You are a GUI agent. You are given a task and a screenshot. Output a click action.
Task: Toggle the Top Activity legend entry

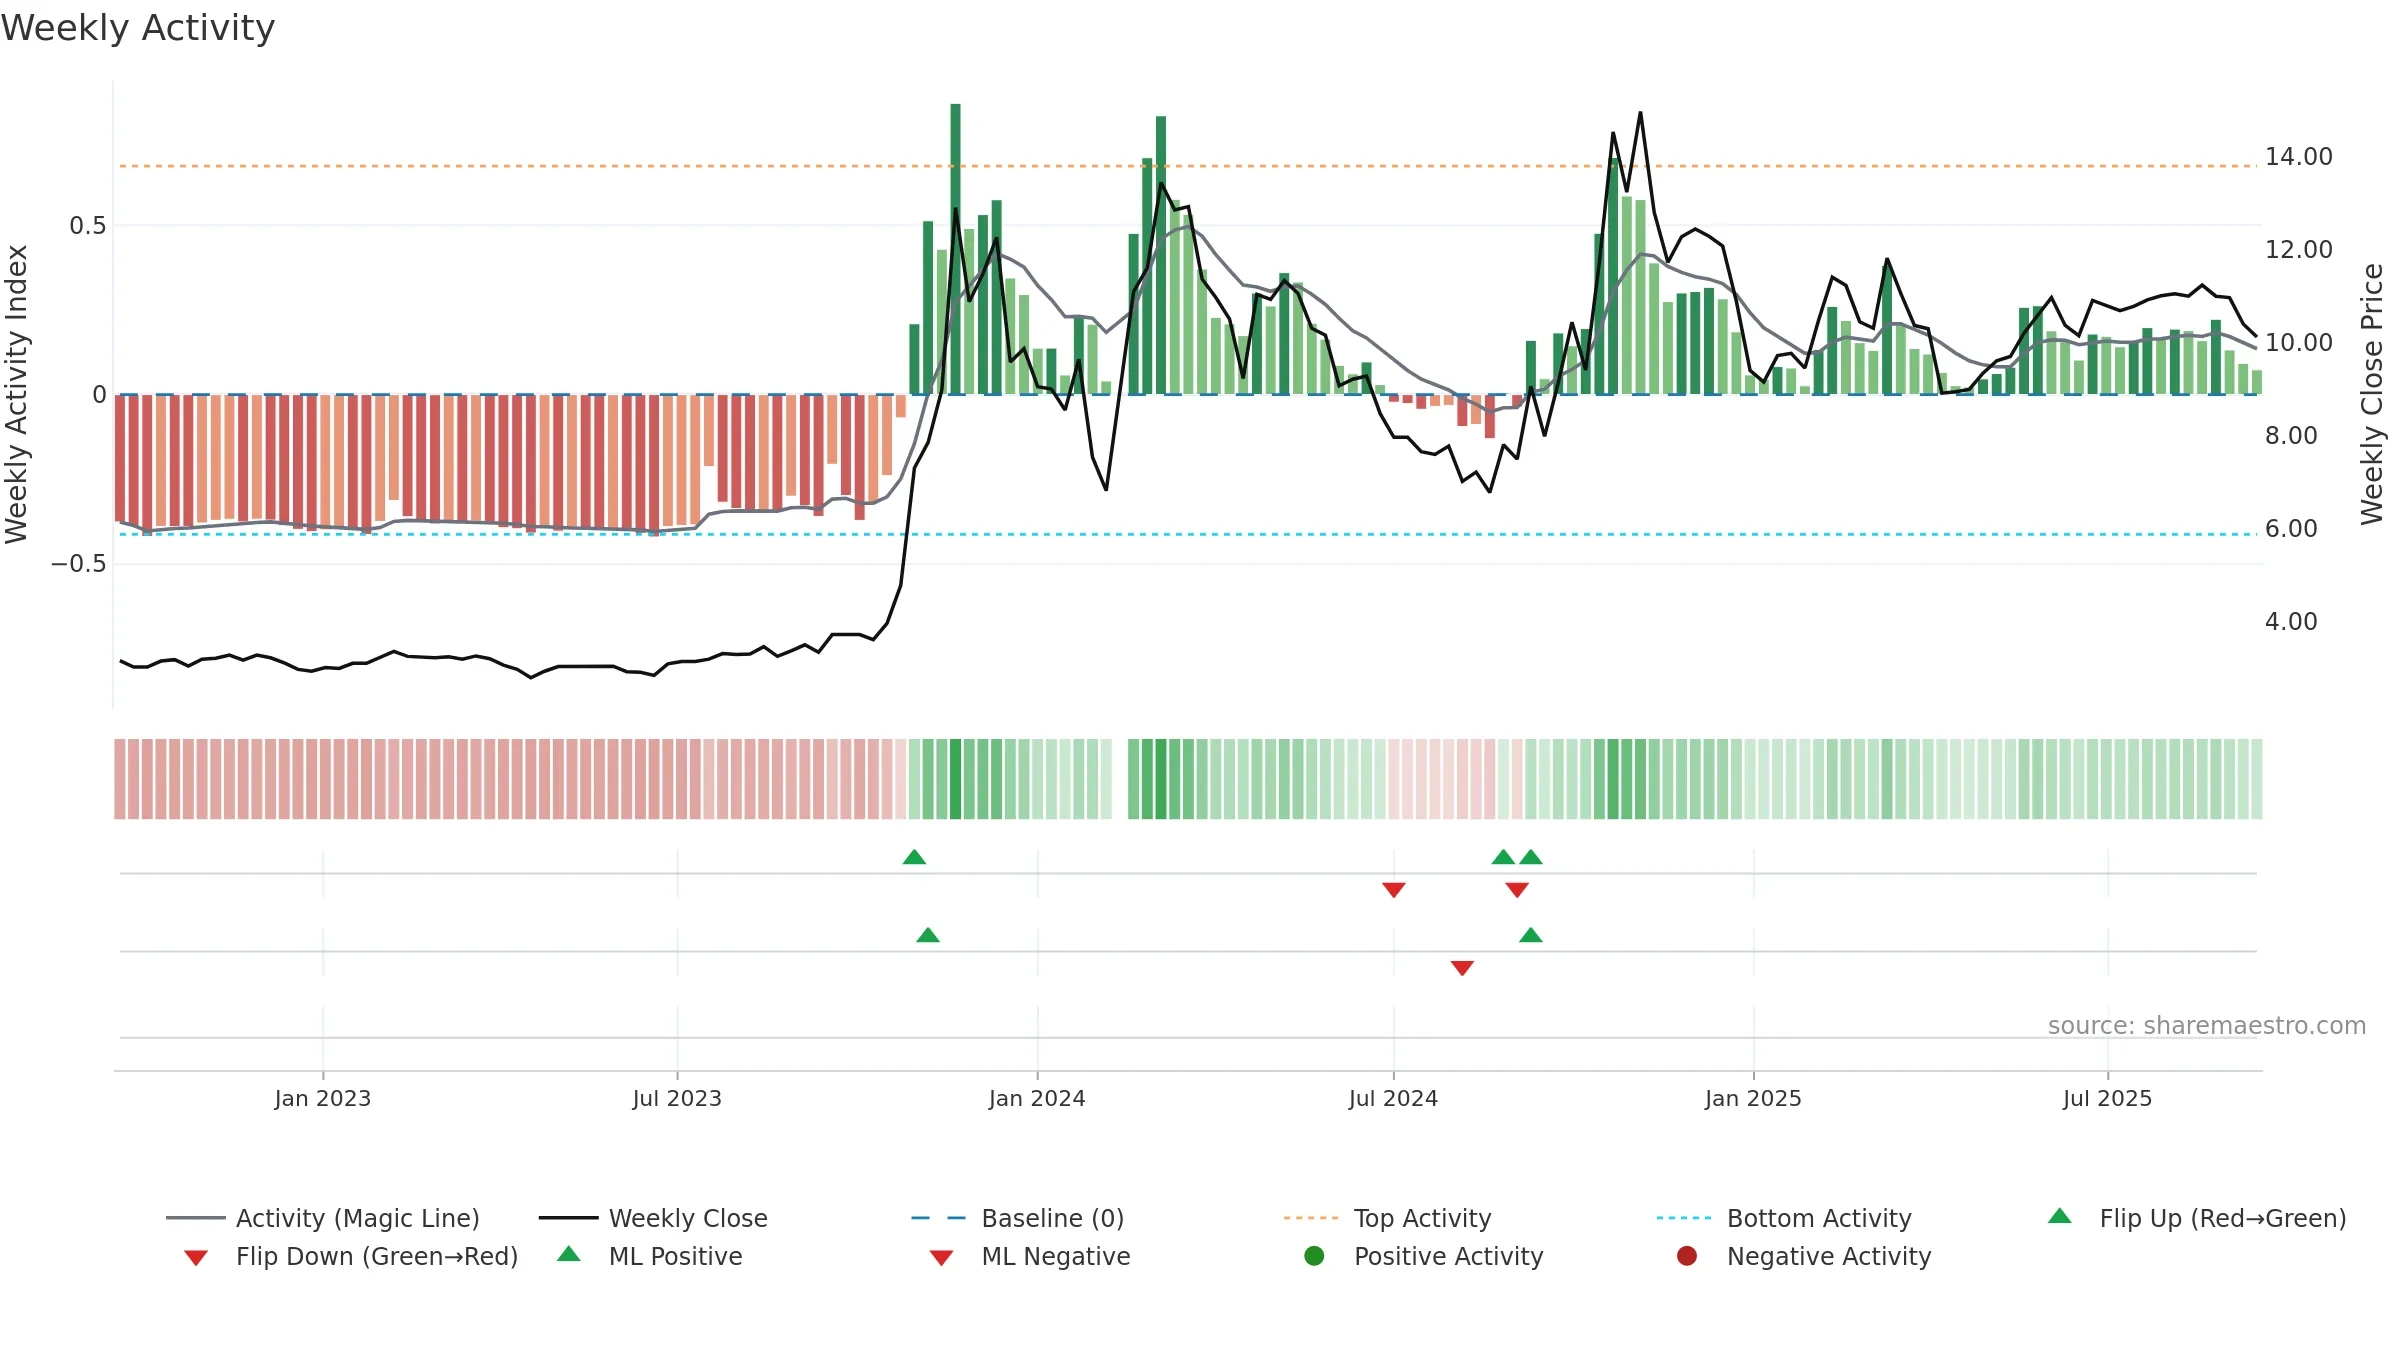point(1388,1218)
